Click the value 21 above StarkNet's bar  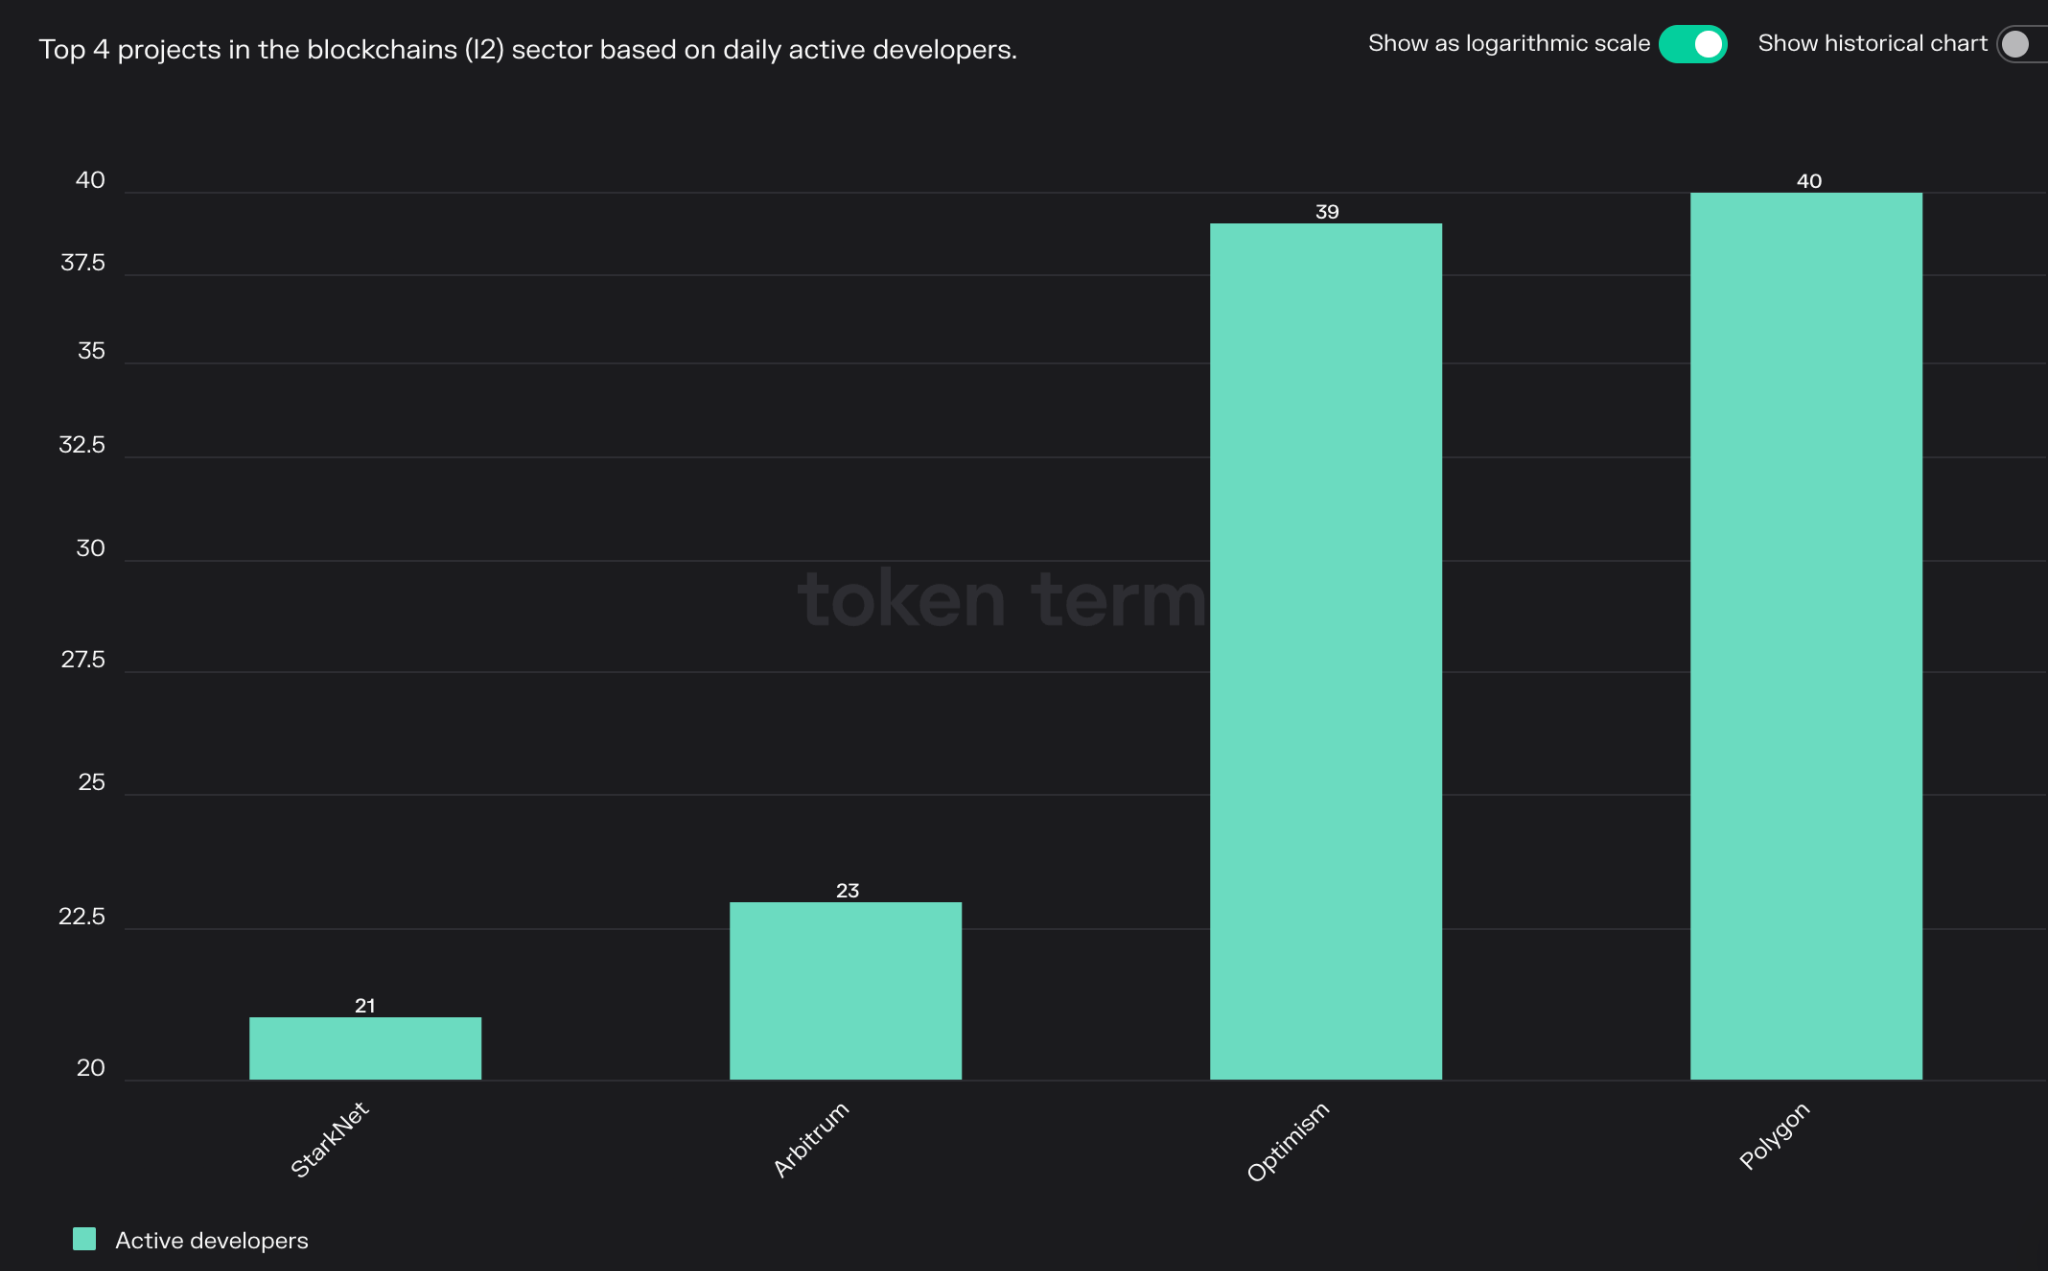366,1006
